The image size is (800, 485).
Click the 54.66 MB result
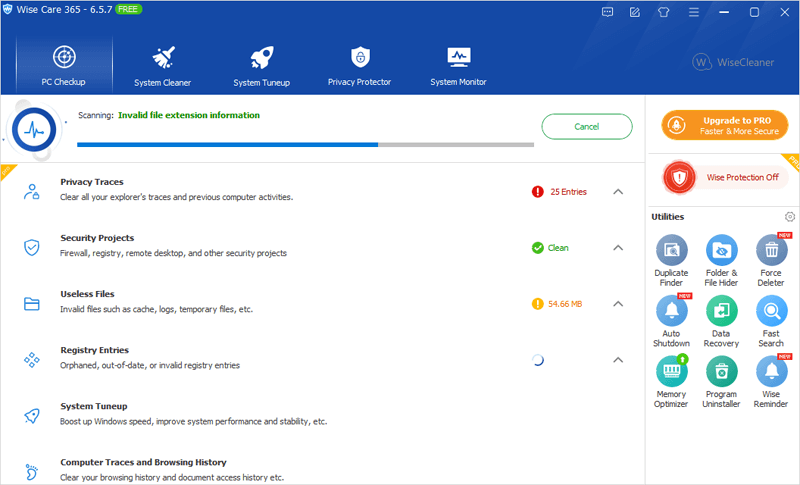(565, 304)
